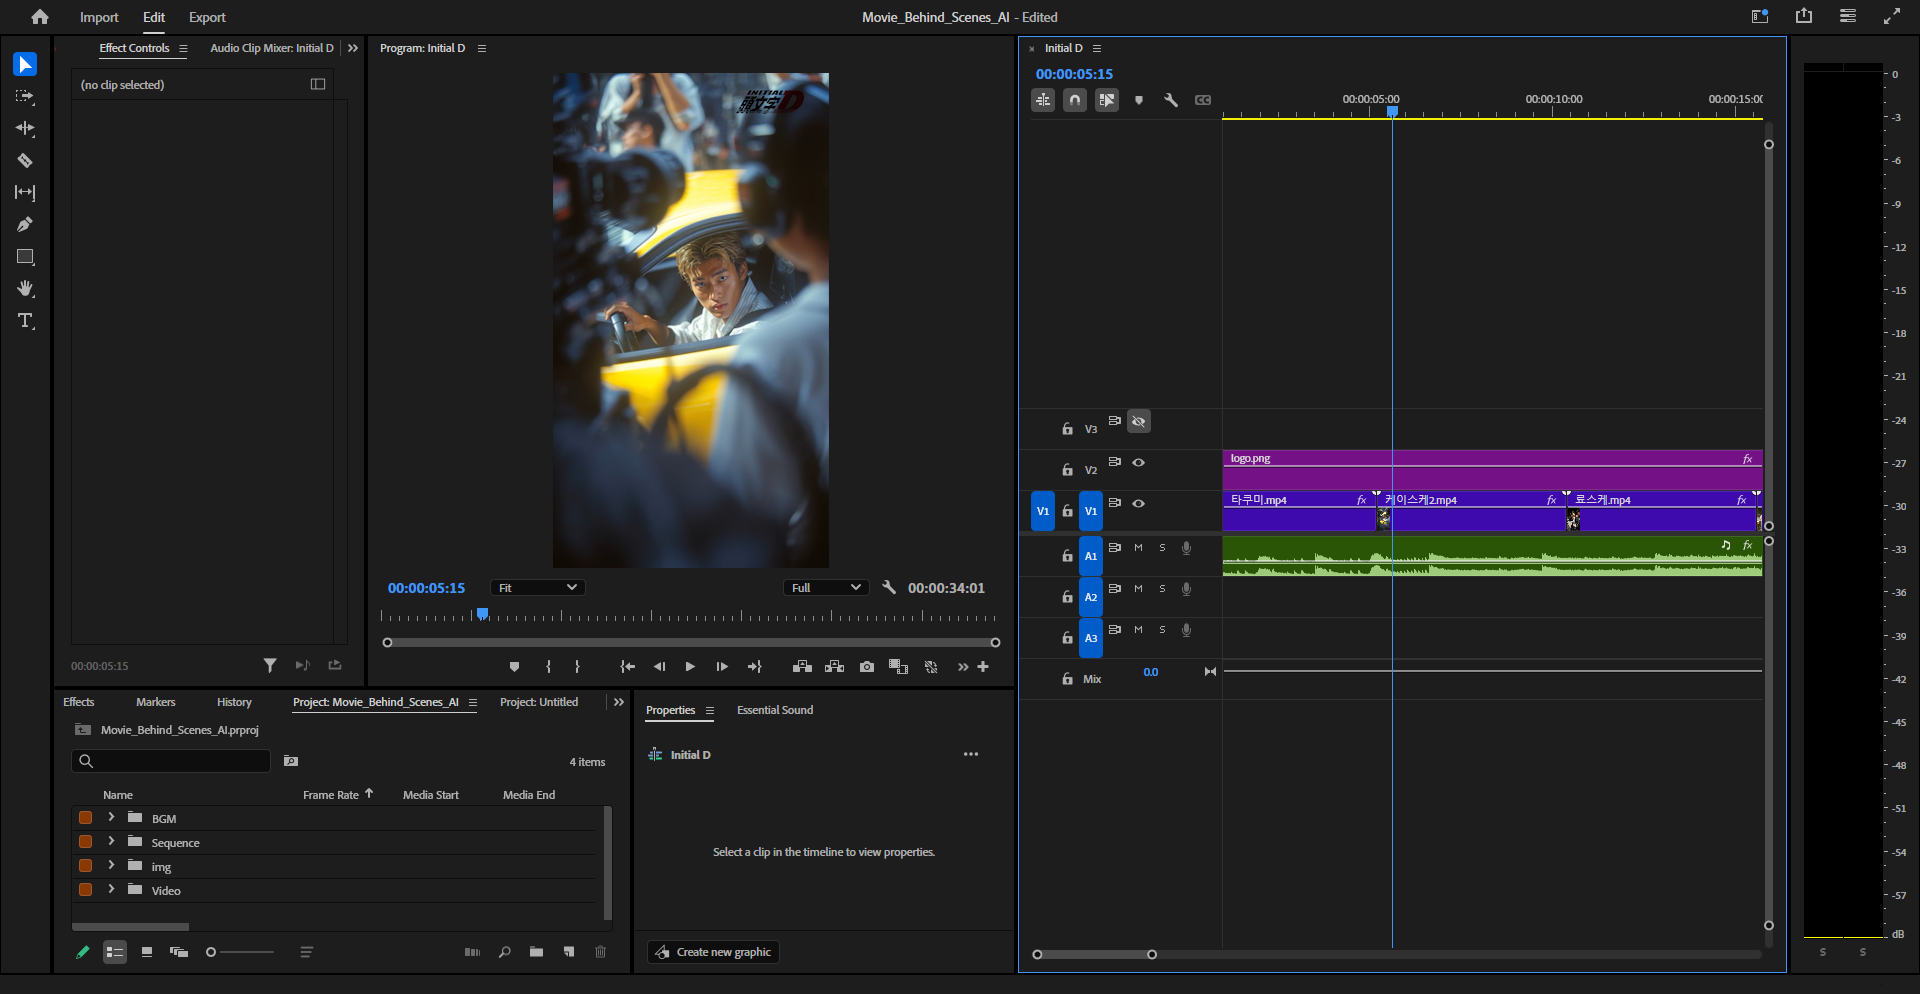The height and width of the screenshot is (994, 1920).
Task: Click the Lift button in Program monitor
Action: point(802,667)
